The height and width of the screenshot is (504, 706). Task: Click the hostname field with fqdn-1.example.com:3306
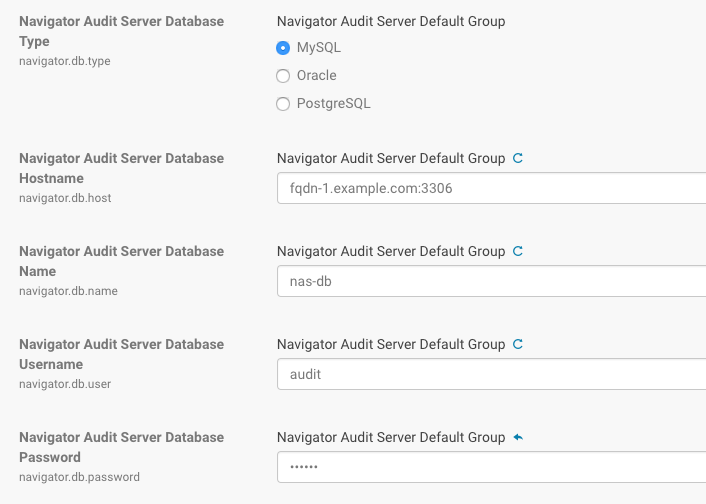(x=490, y=188)
